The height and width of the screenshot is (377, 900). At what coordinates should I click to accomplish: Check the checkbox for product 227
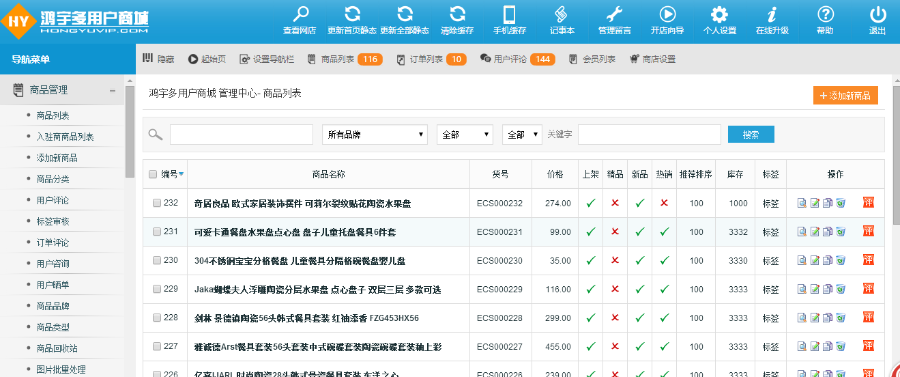pos(157,347)
